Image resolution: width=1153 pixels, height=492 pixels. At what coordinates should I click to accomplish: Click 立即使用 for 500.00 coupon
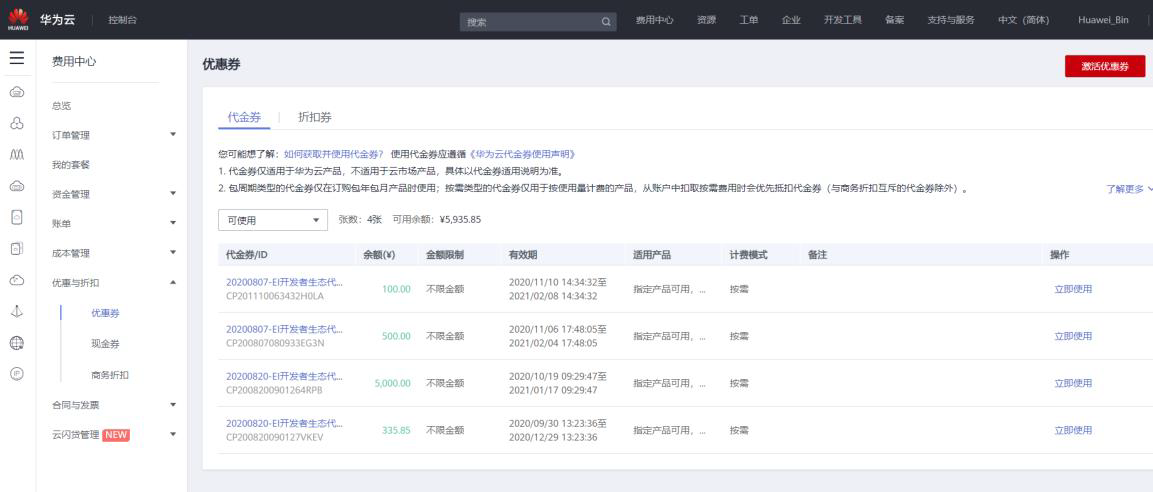tap(1073, 336)
